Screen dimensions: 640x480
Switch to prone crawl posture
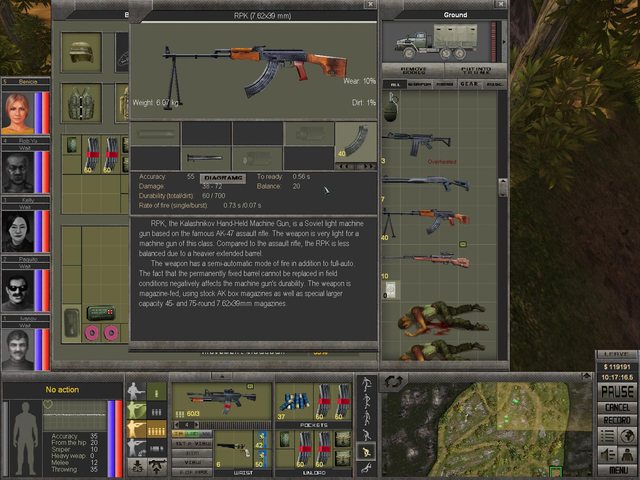[367, 468]
